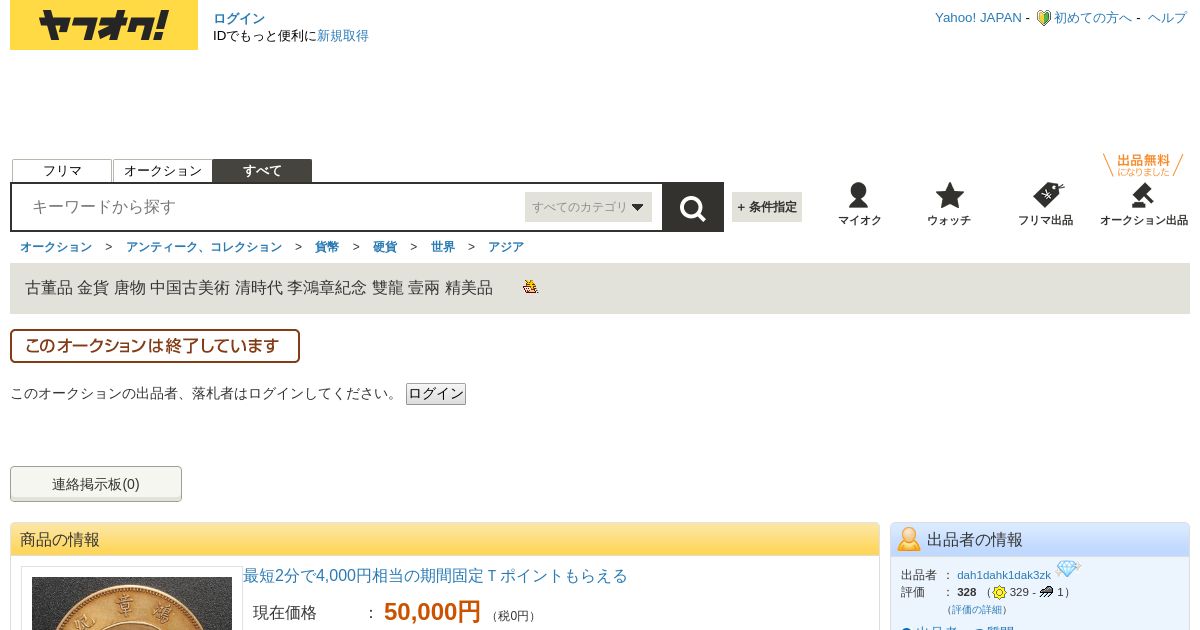Select the すべて search tab

(x=262, y=171)
